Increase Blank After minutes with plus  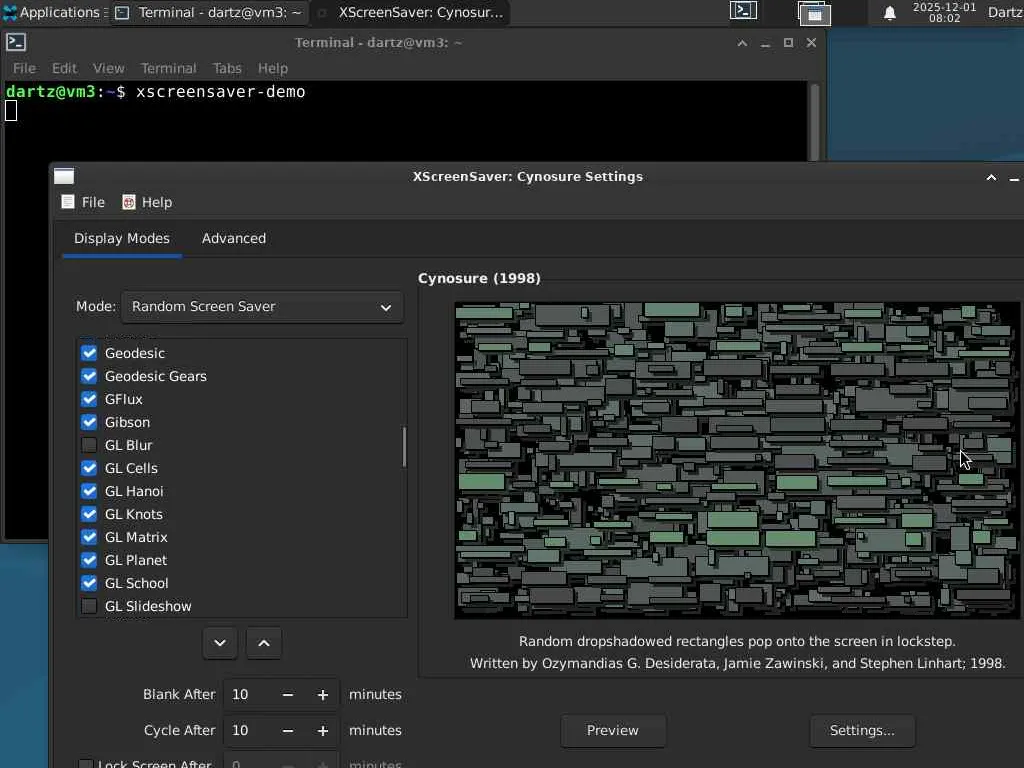pyautogui.click(x=323, y=695)
